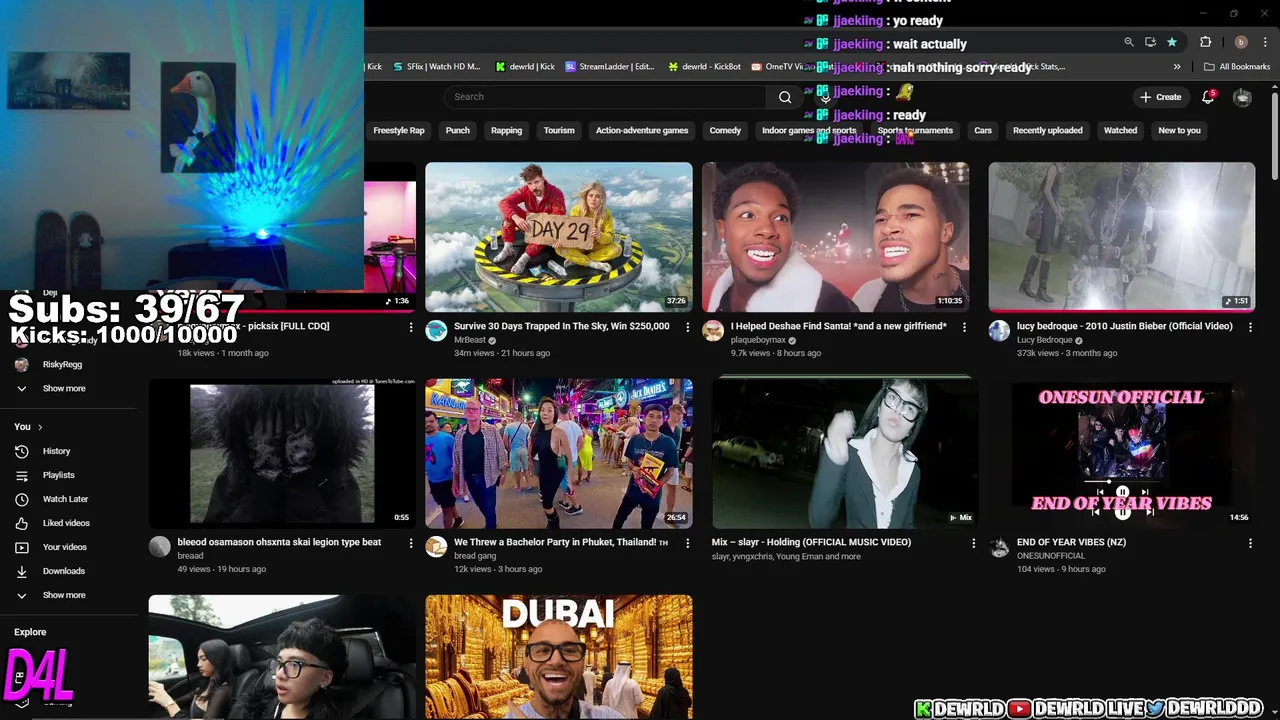This screenshot has width=1280, height=720.
Task: Open lucy bedroque 2010 Justin Bieber title
Action: click(x=1124, y=326)
